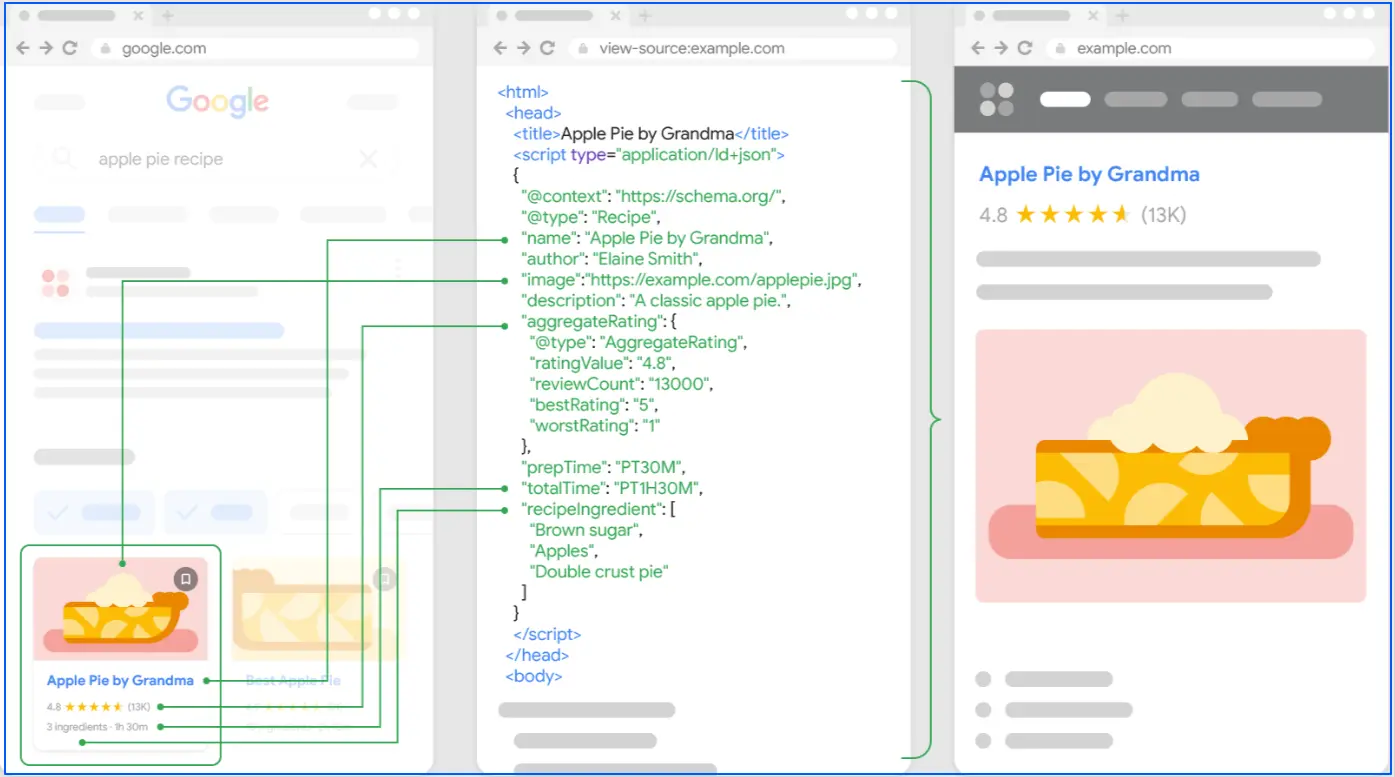Reload the example.com browser window

tap(1025, 48)
